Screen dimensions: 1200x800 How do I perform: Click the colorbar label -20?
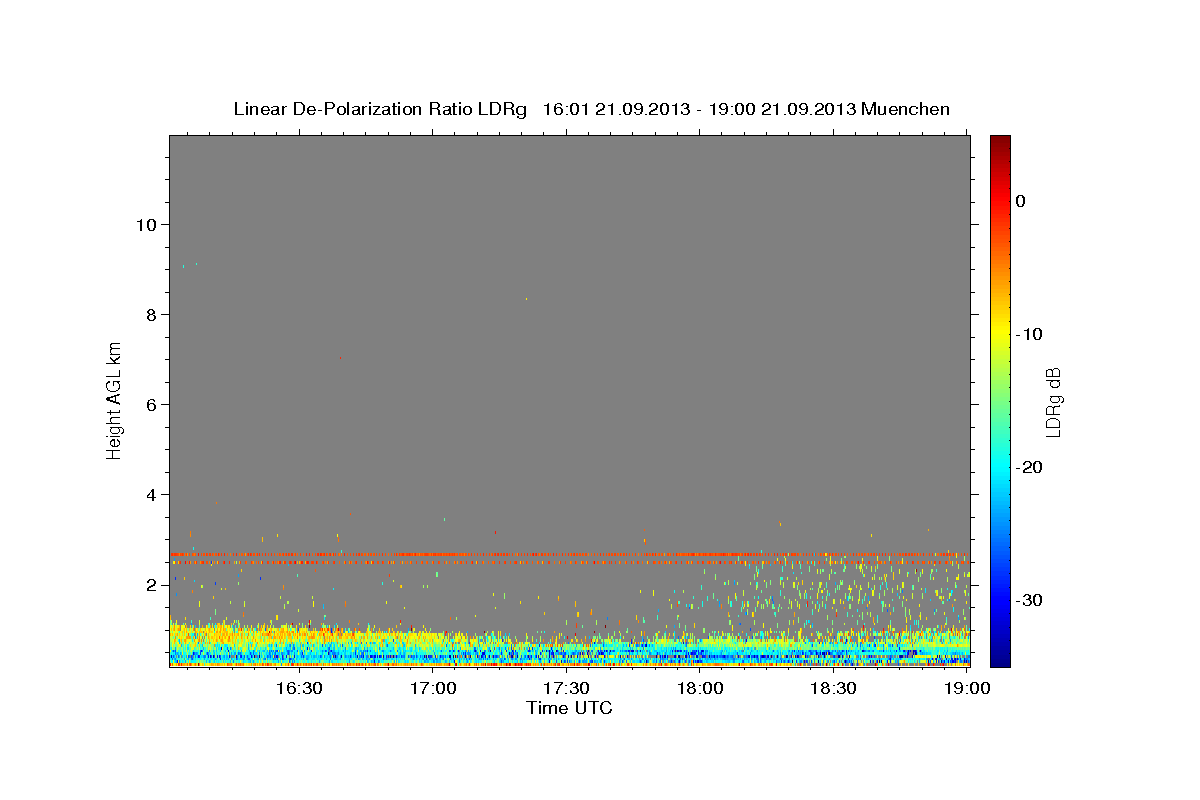(1029, 467)
